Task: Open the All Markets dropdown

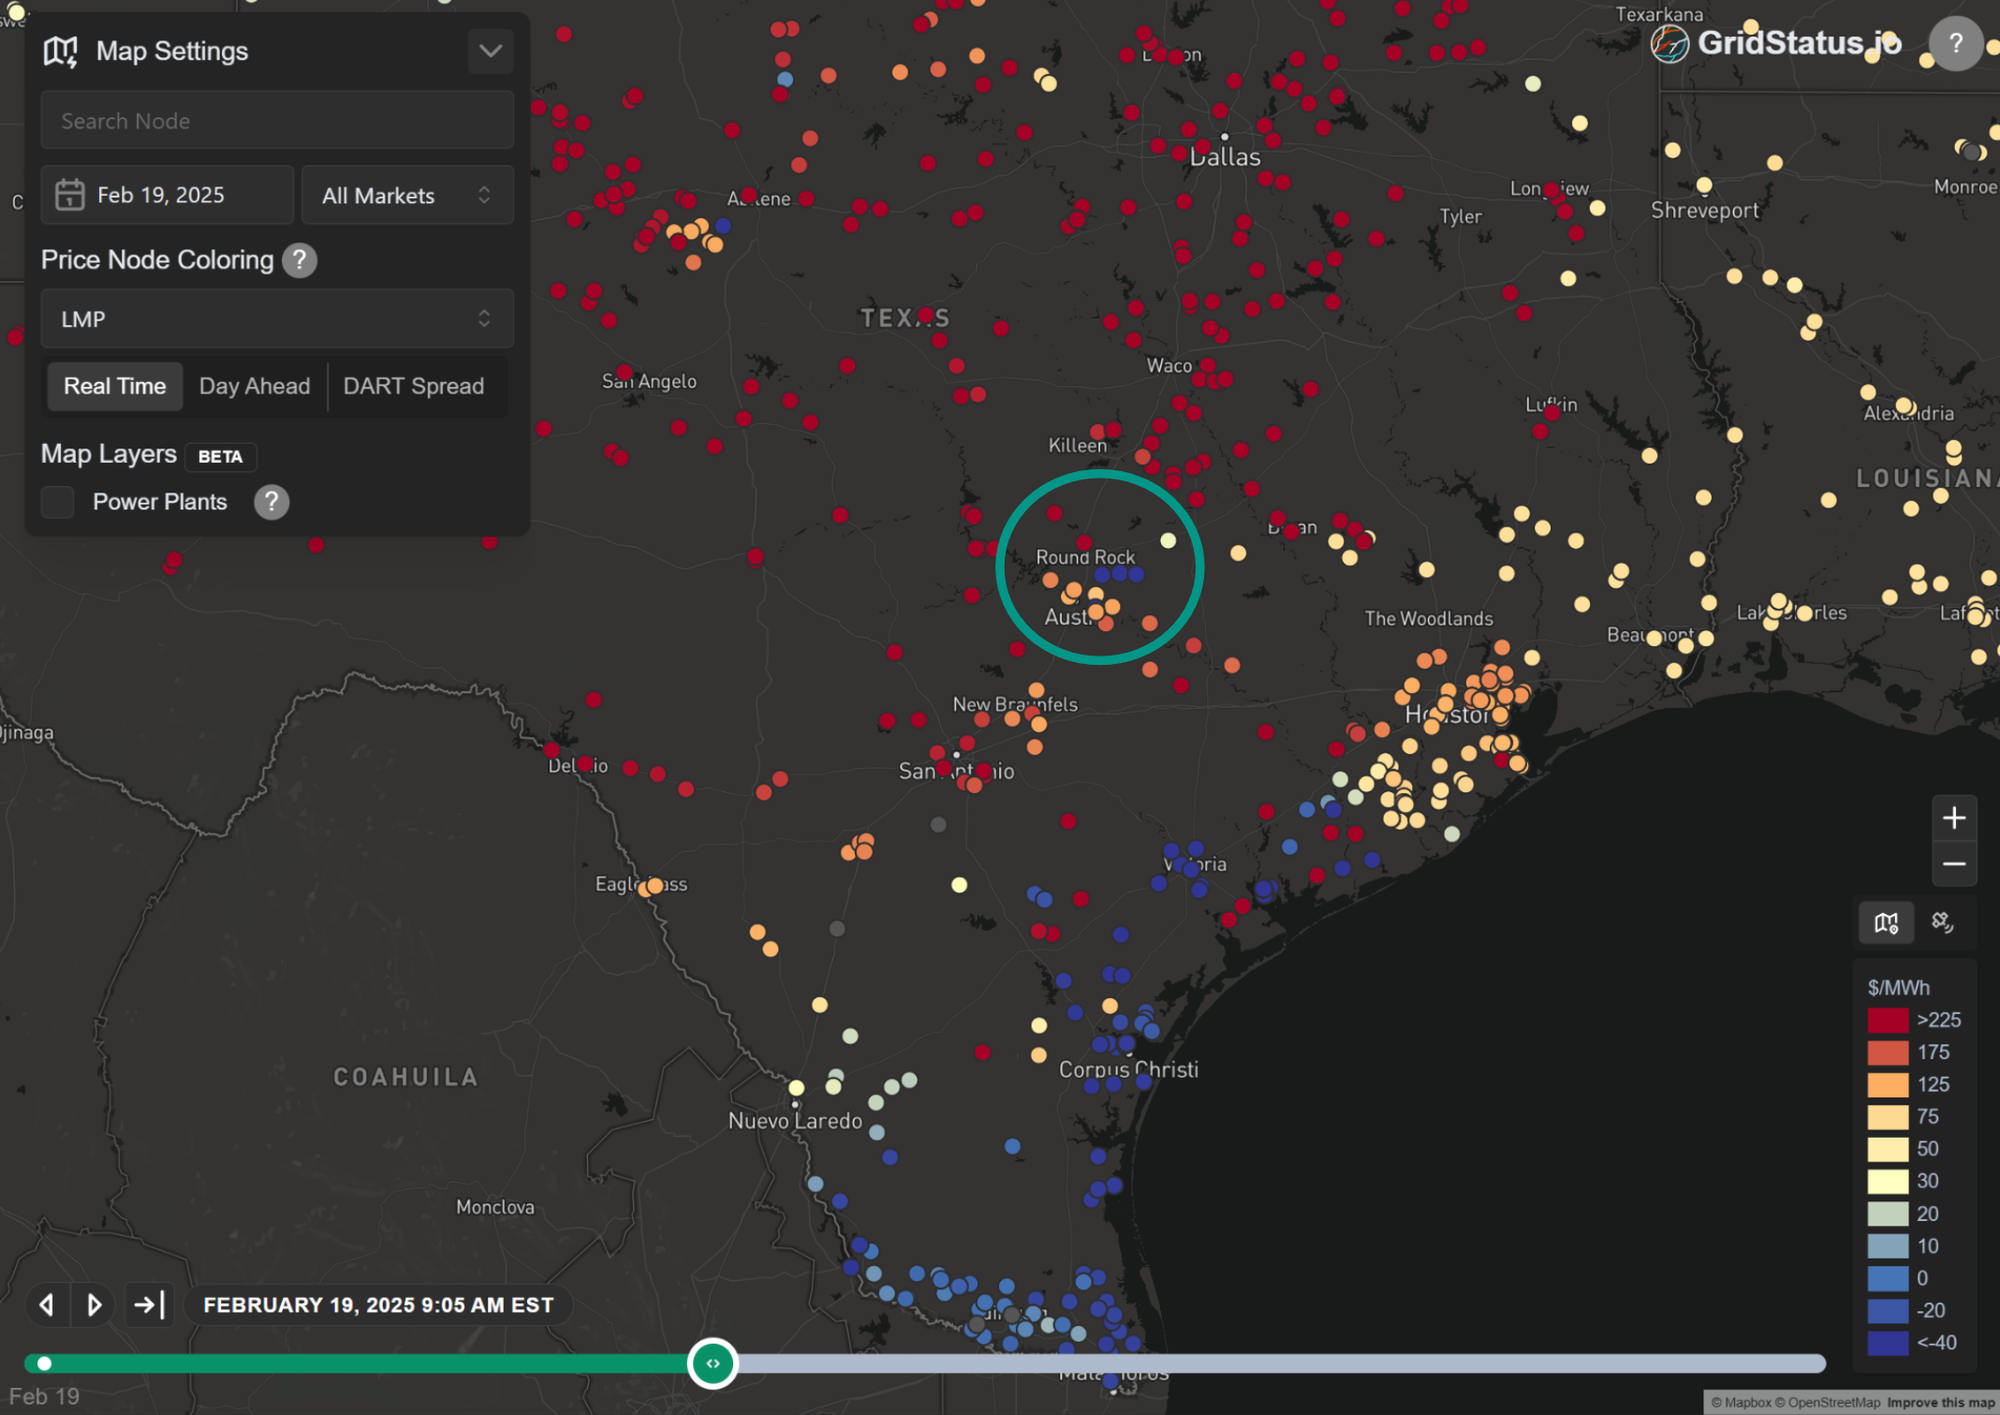Action: (x=407, y=195)
